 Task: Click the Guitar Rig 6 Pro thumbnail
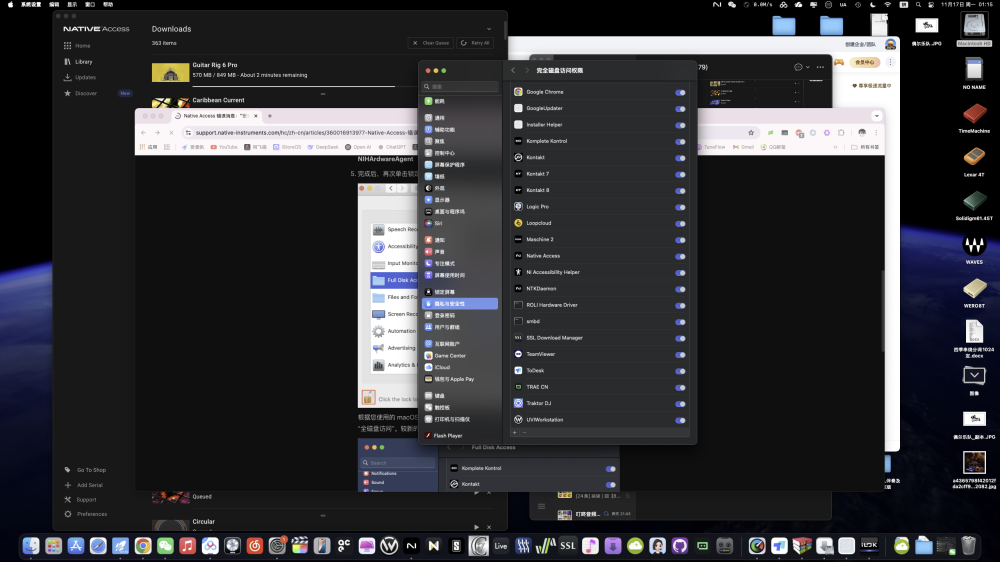click(170, 72)
